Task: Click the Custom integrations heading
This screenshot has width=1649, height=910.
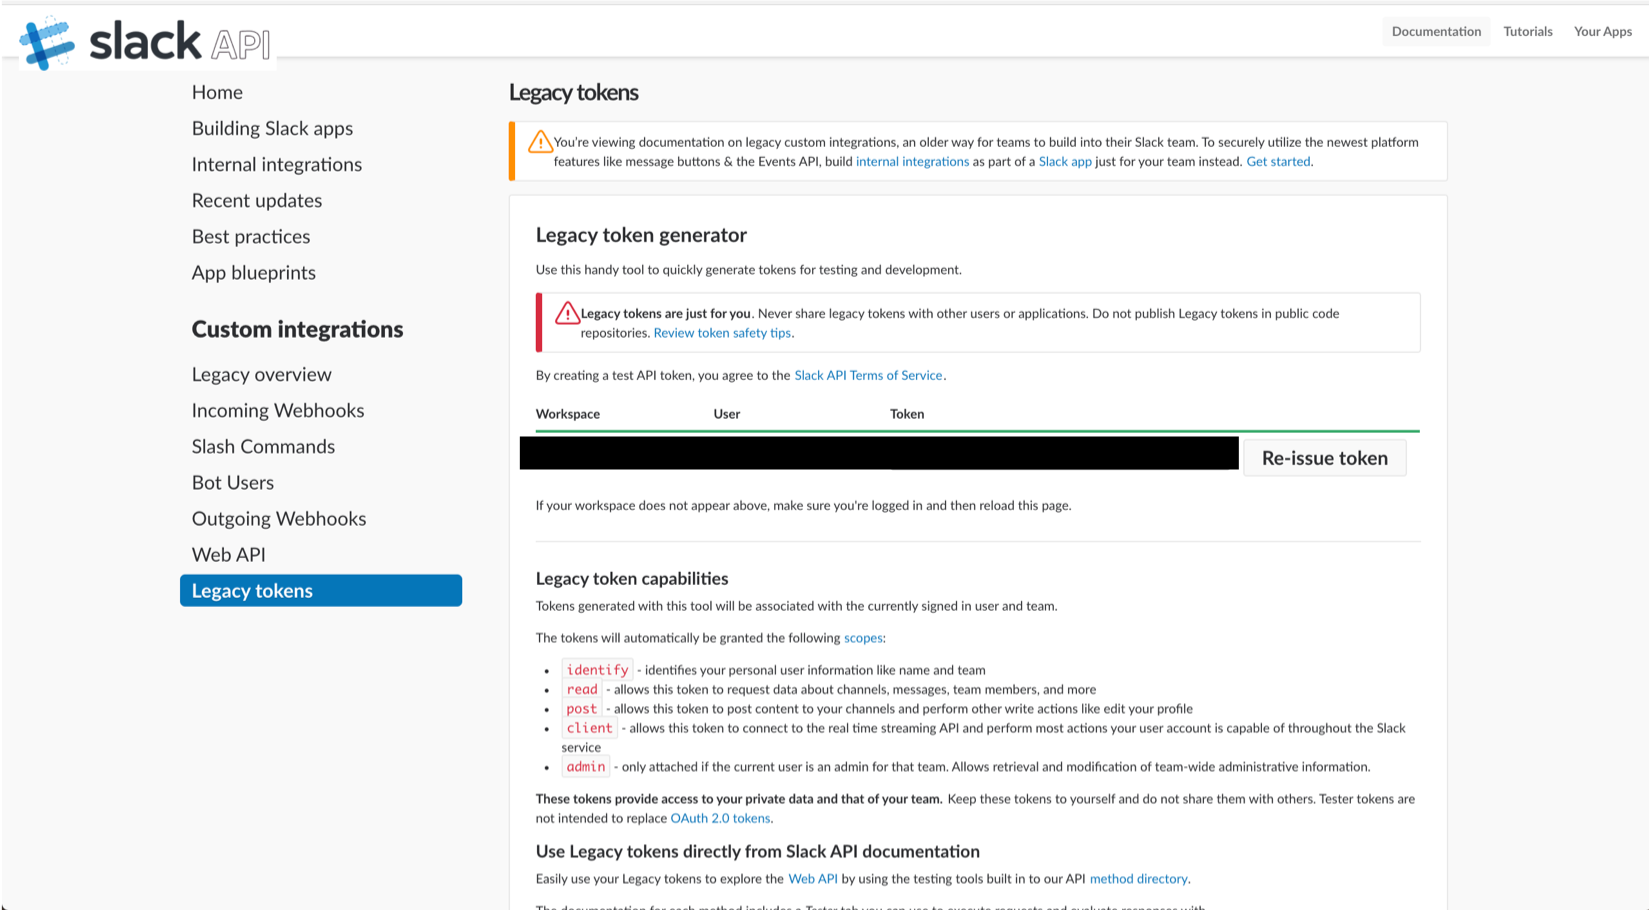Action: point(297,329)
